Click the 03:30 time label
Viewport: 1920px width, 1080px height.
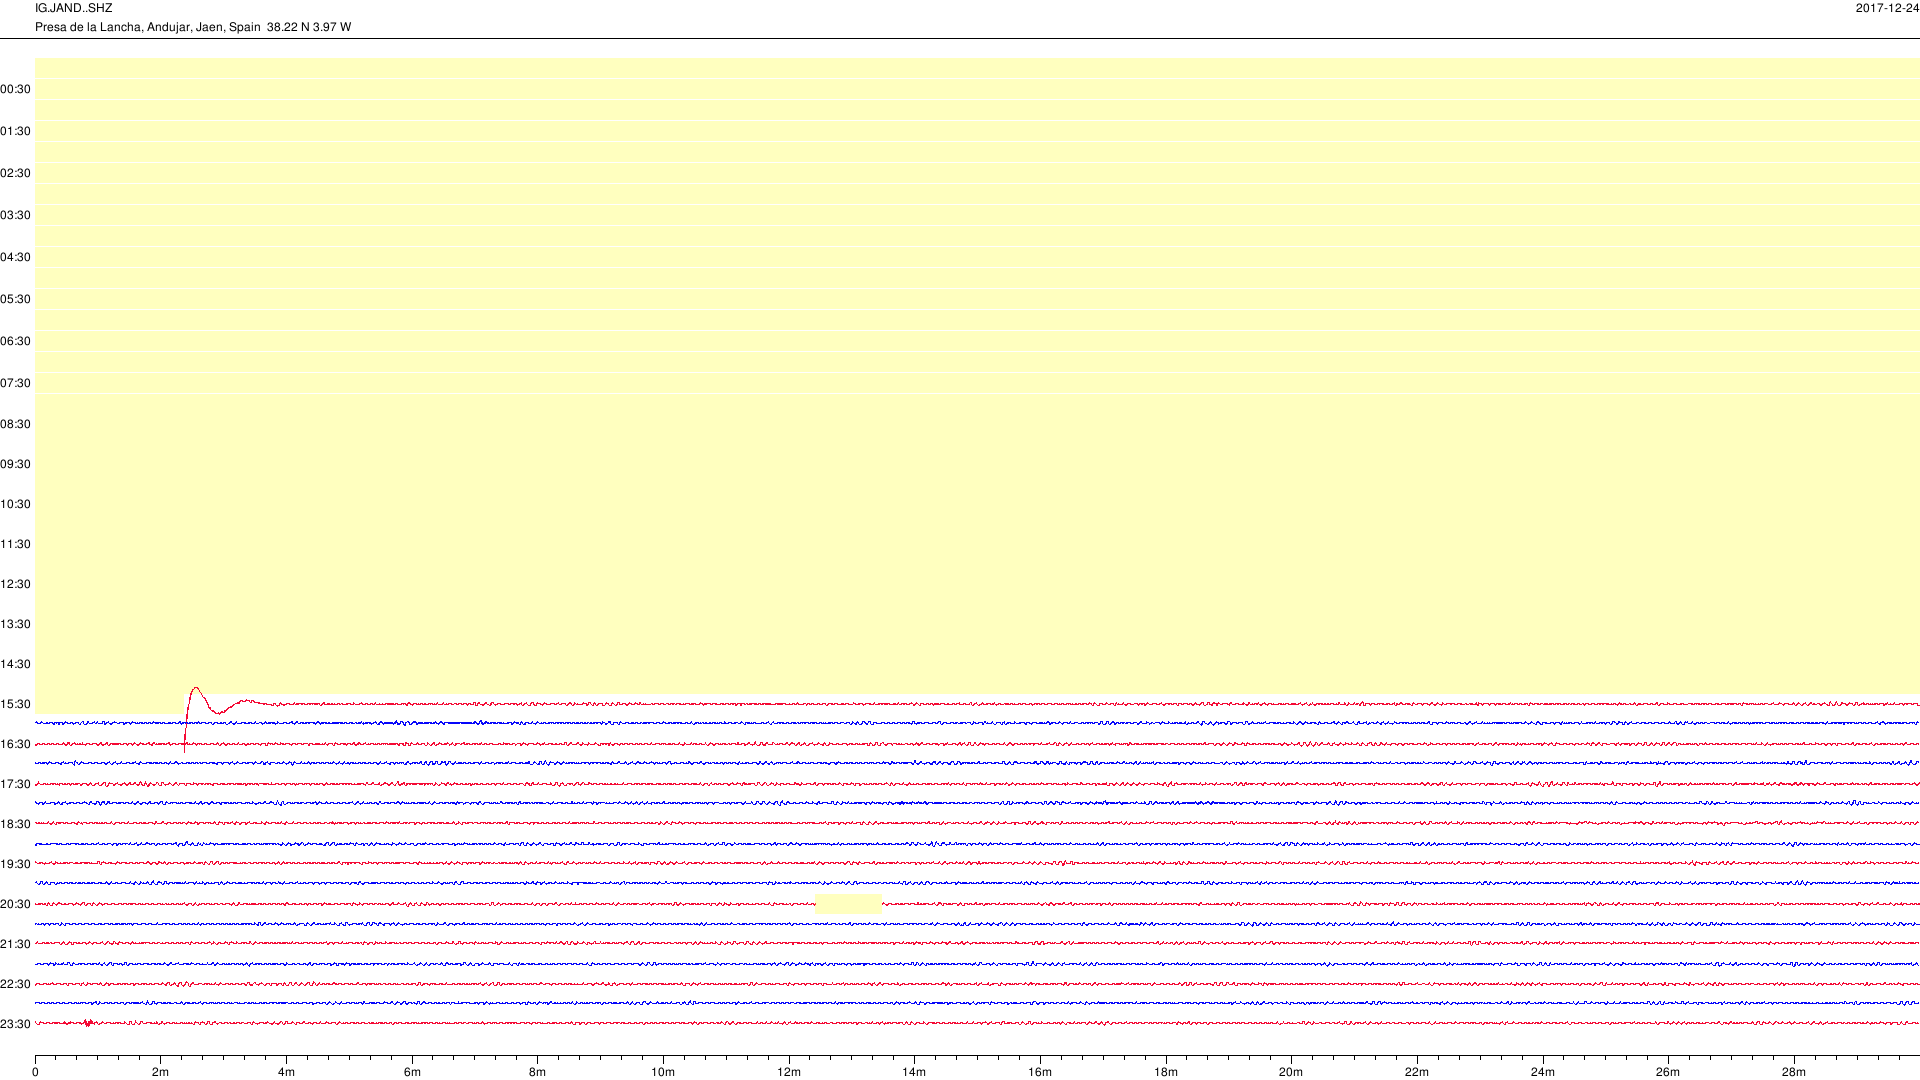tap(15, 215)
